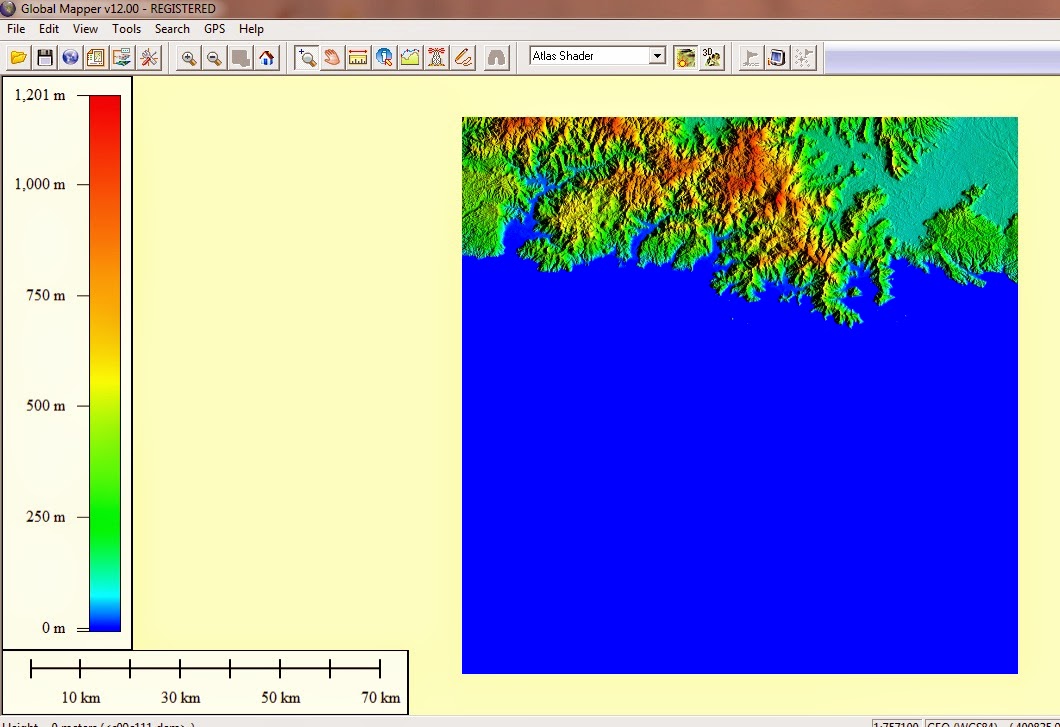This screenshot has width=1060, height=727.
Task: Click the Full View home button
Action: click(x=265, y=57)
